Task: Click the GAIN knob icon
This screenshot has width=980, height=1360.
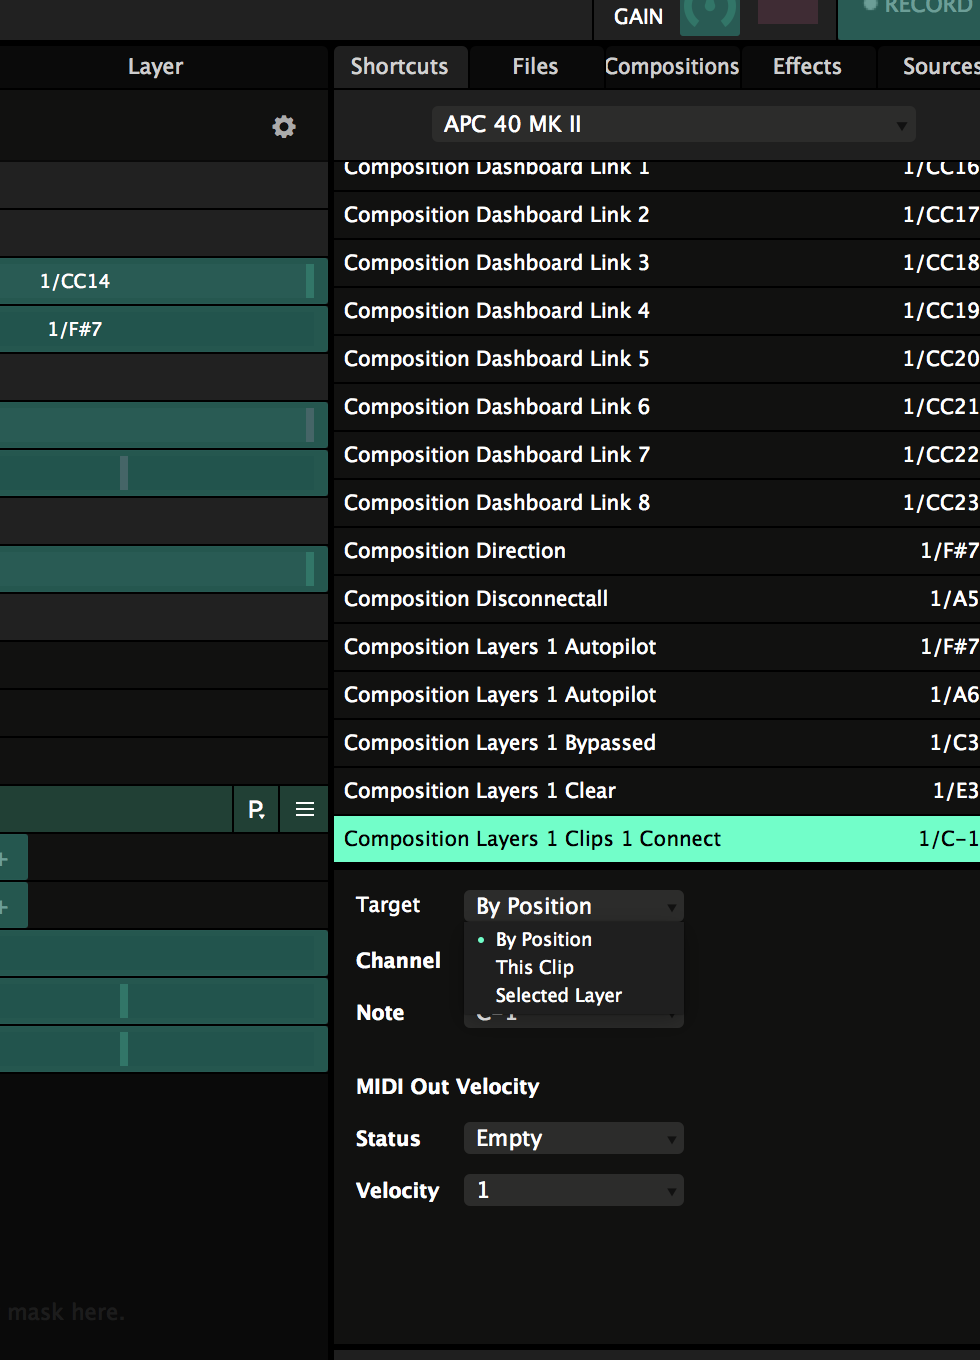Action: [x=709, y=14]
